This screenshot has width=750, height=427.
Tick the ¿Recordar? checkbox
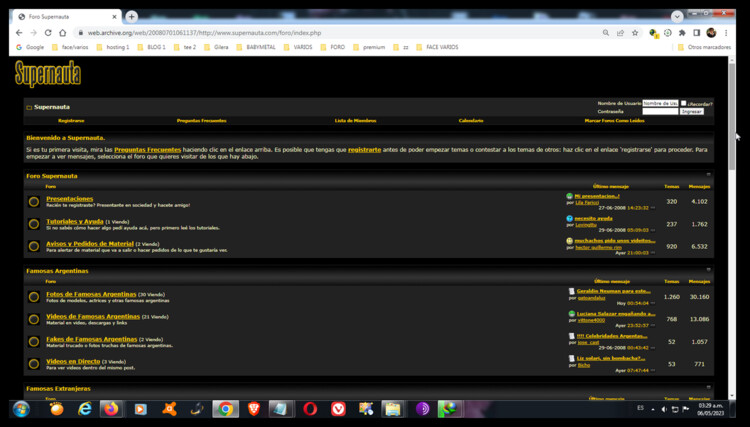click(x=684, y=103)
